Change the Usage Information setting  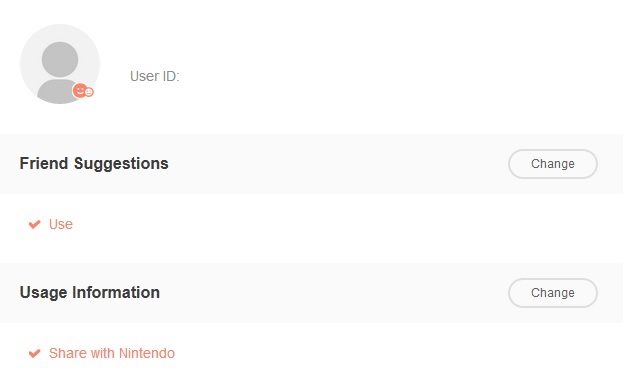click(553, 293)
